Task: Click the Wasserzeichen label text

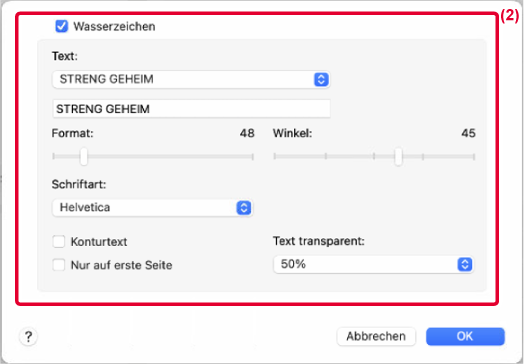Action: (x=114, y=26)
